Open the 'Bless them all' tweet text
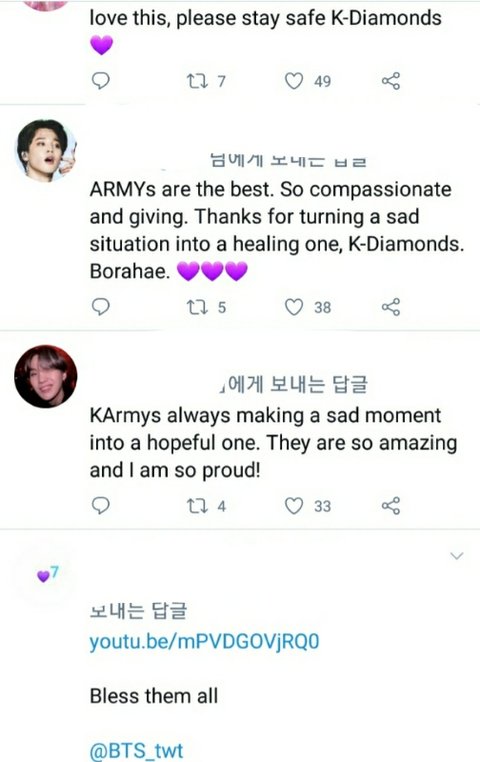The width and height of the screenshot is (480, 762). tap(154, 696)
